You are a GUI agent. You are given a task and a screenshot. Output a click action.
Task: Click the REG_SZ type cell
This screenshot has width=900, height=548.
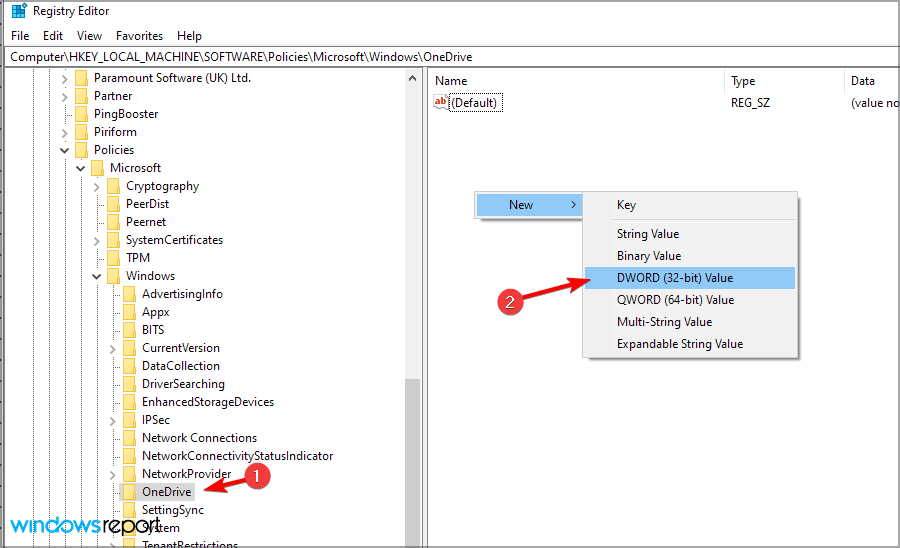click(x=750, y=103)
